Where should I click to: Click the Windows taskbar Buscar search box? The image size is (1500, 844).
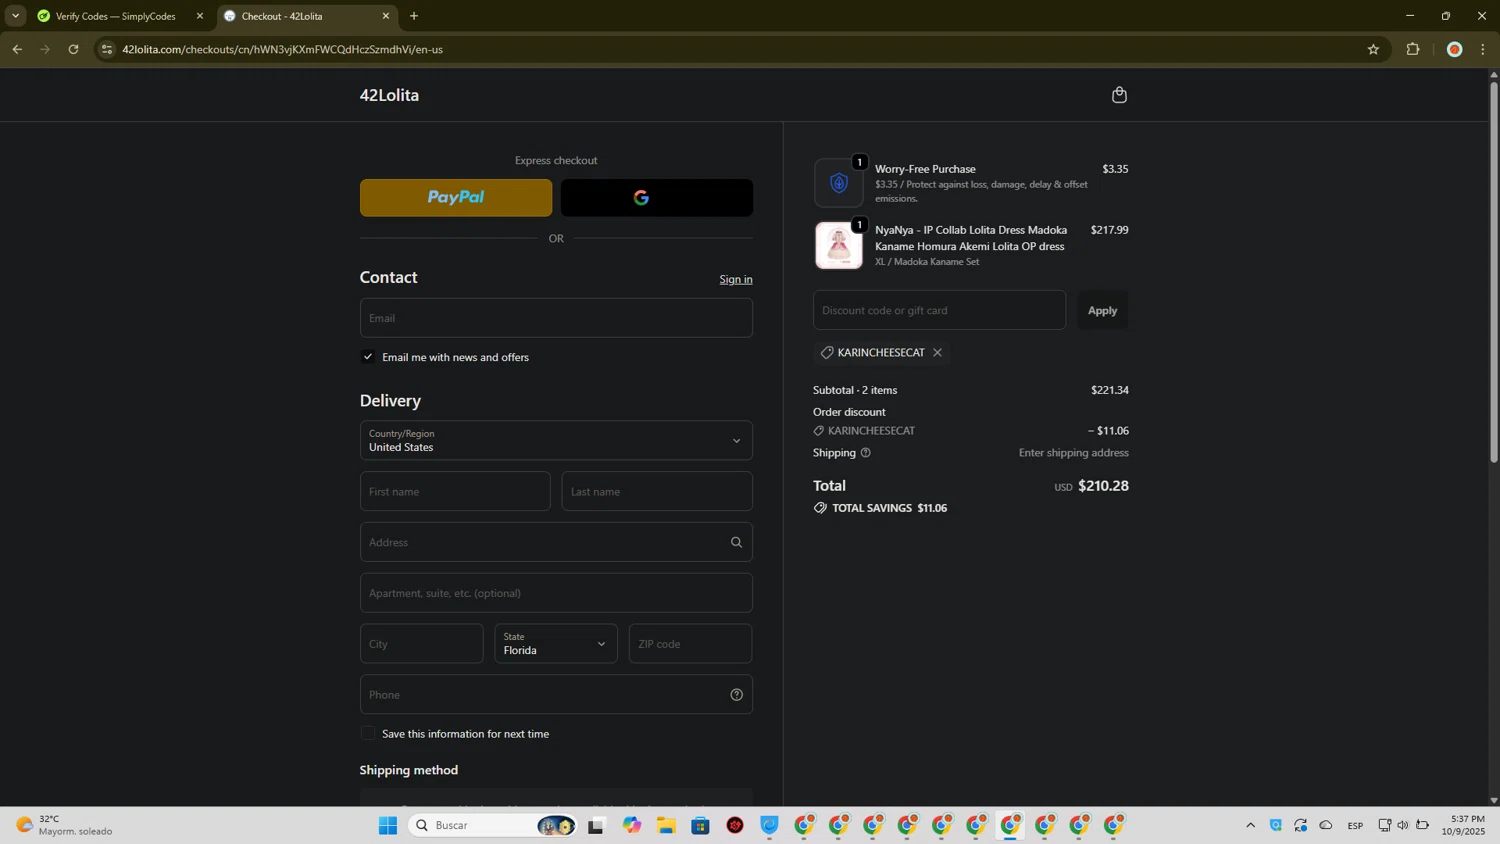coord(492,825)
